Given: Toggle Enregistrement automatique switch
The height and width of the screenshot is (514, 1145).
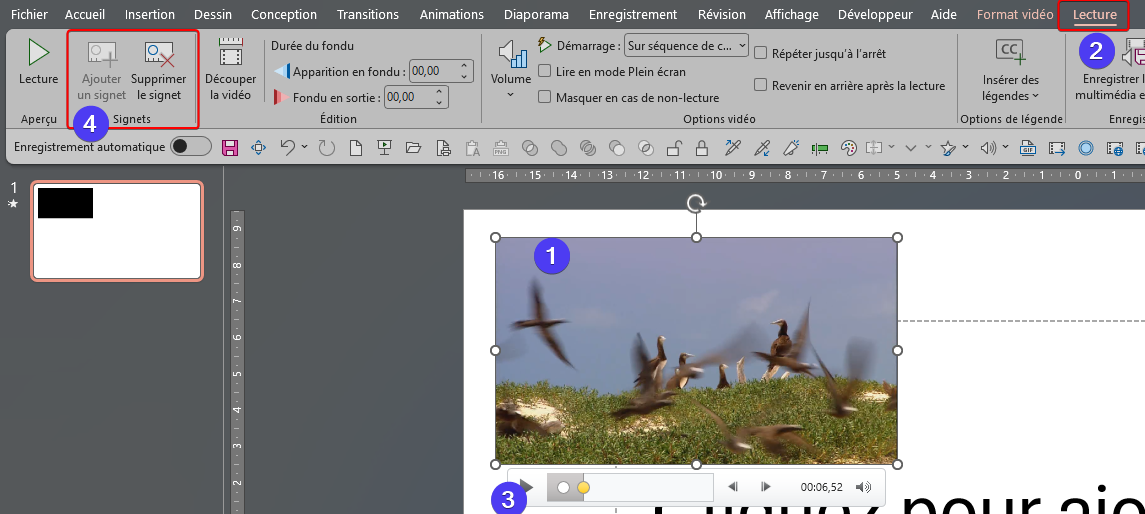Looking at the screenshot, I should 191,147.
